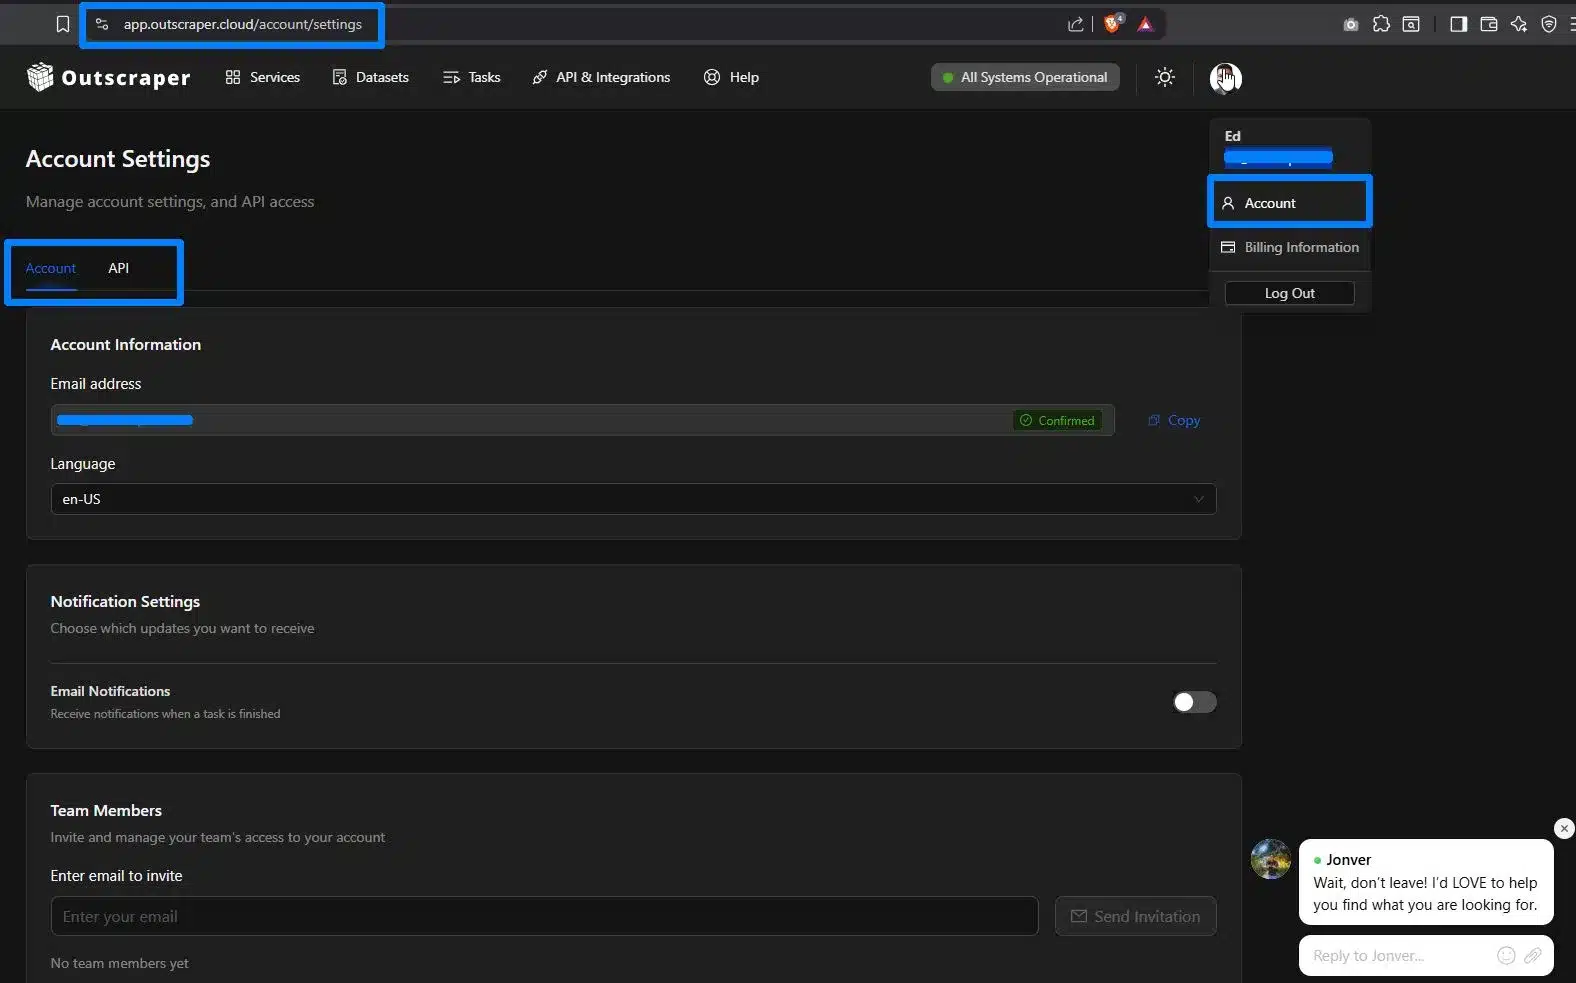The height and width of the screenshot is (983, 1576).
Task: Open the Services menu
Action: [x=263, y=77]
